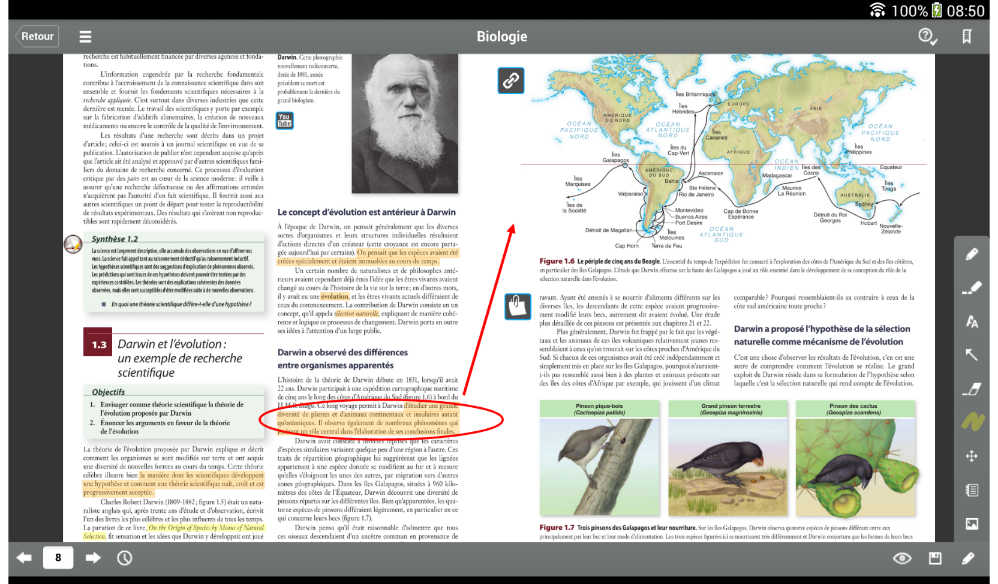Screen dimensions: 998x584
Task: Go back with the Retour button
Action: pyautogui.click(x=37, y=36)
